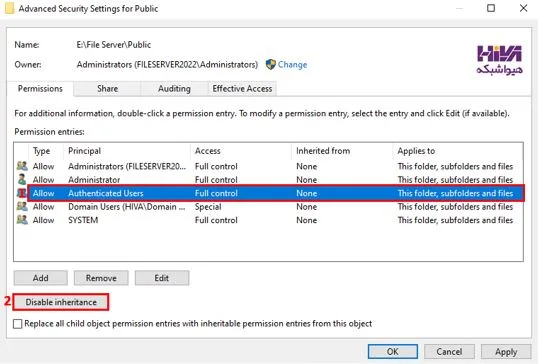Viewport: 538px width, 364px height.
Task: Enable Replace all child object permission entries
Action: 17,324
